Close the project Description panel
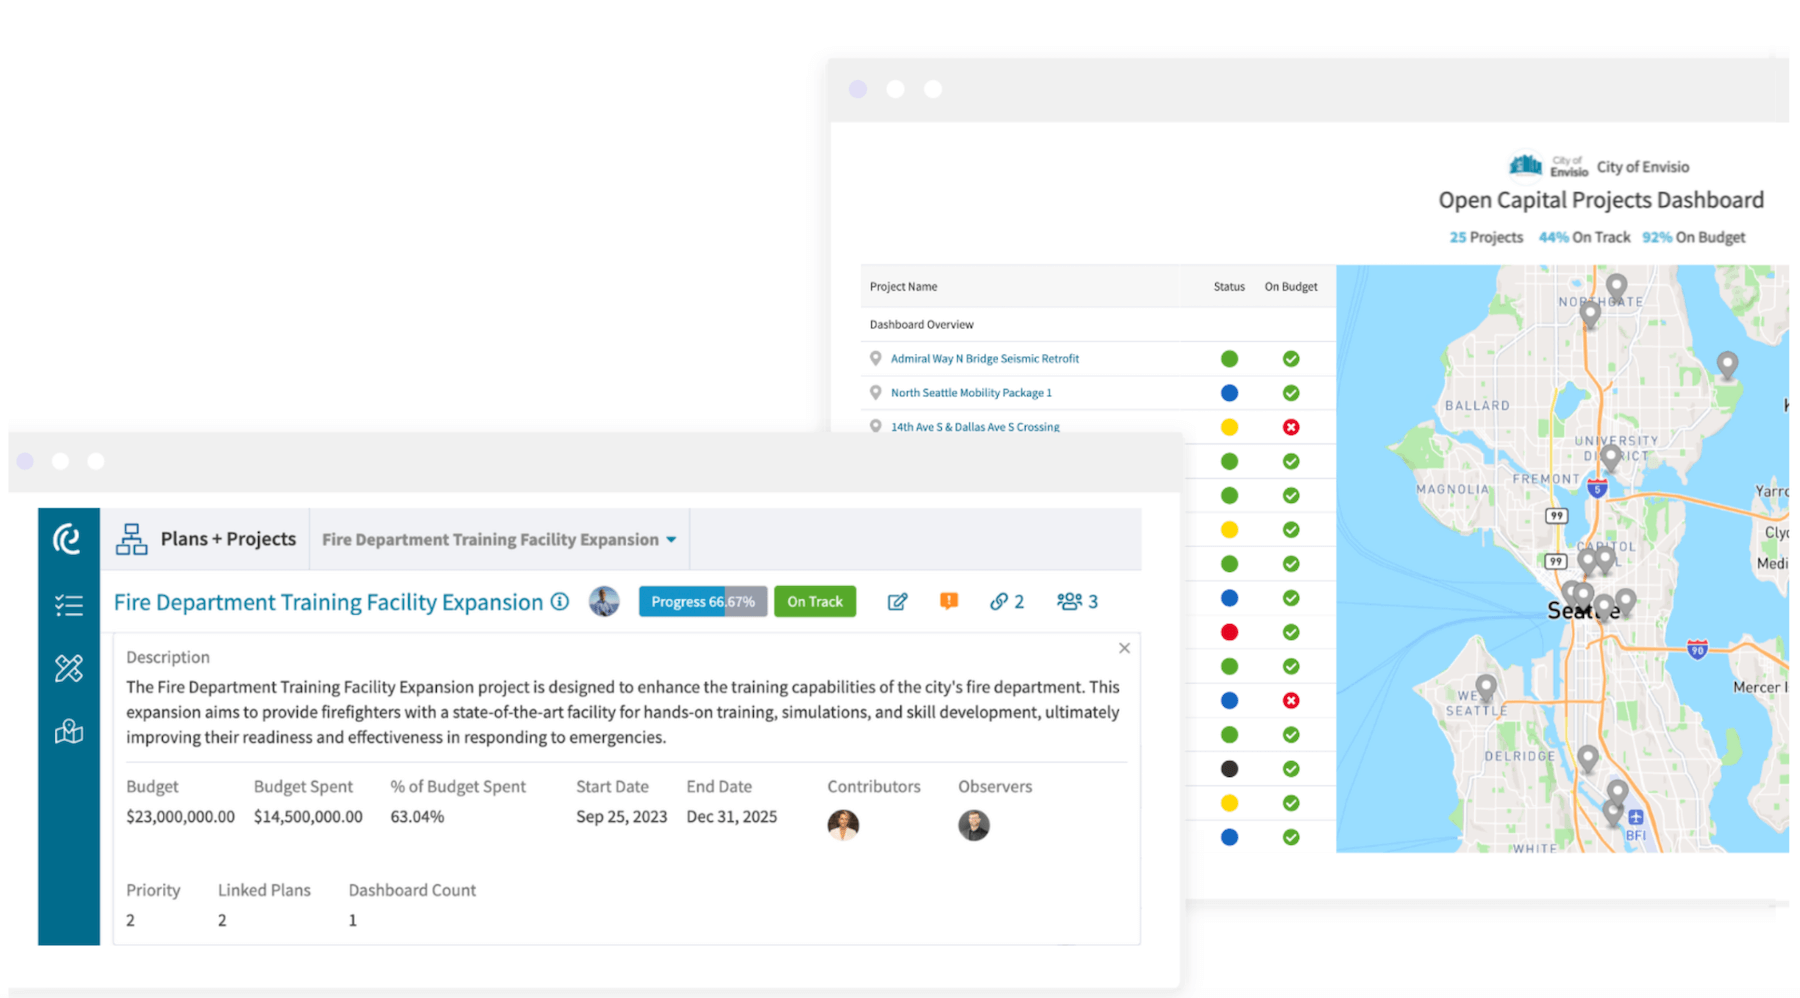1800x998 pixels. tap(1124, 648)
